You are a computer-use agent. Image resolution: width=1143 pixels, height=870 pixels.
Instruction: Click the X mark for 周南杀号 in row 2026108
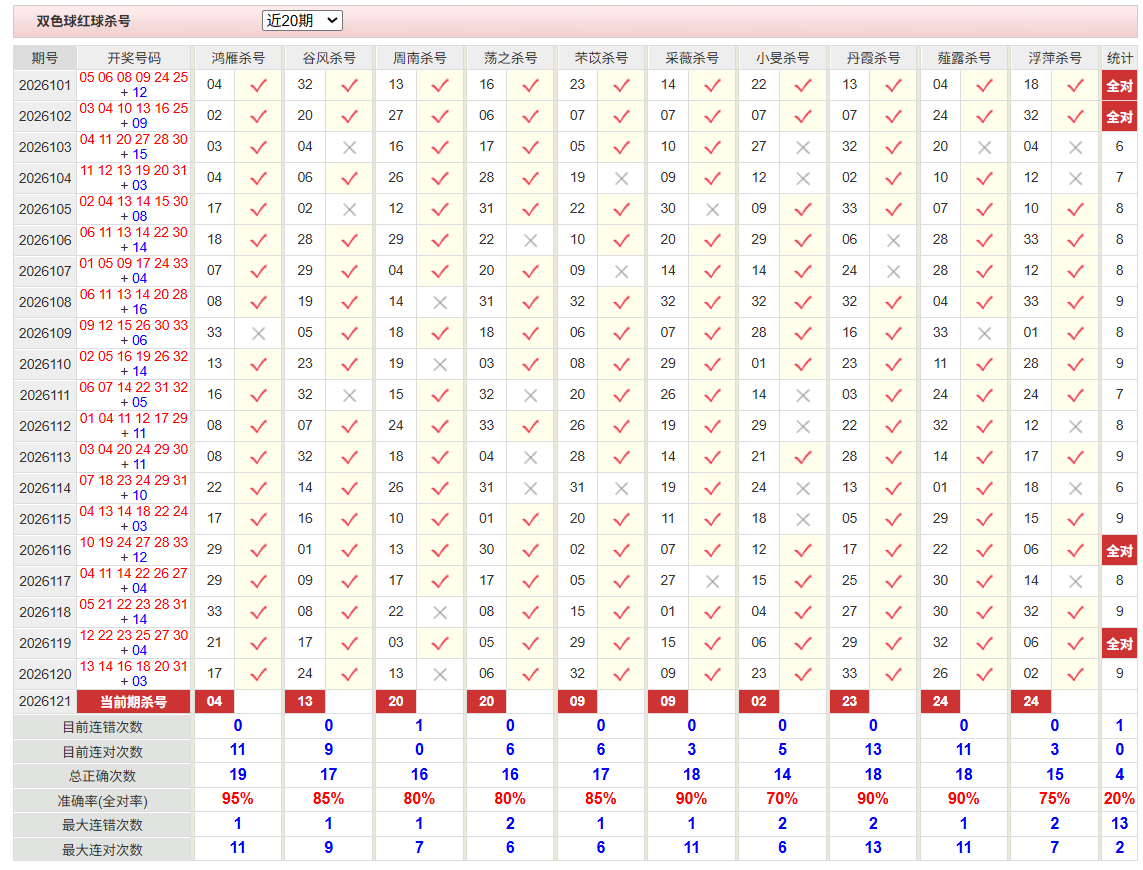(x=440, y=303)
